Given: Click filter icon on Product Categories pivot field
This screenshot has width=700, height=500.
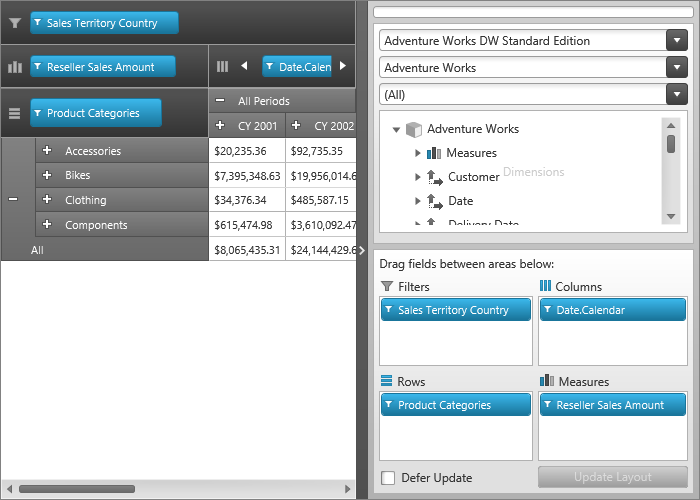Looking at the screenshot, I should 38,113.
